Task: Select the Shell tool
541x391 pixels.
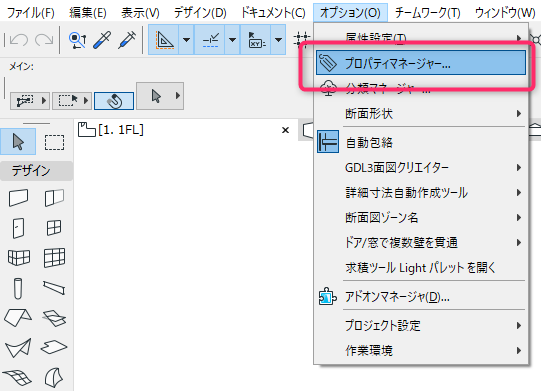Action: [18, 348]
